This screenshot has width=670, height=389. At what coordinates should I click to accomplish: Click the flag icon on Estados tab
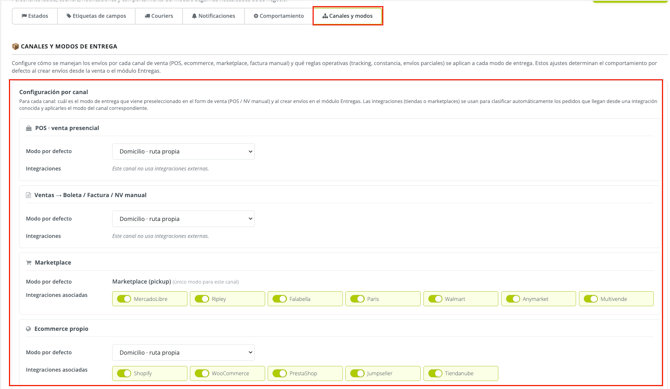click(24, 16)
